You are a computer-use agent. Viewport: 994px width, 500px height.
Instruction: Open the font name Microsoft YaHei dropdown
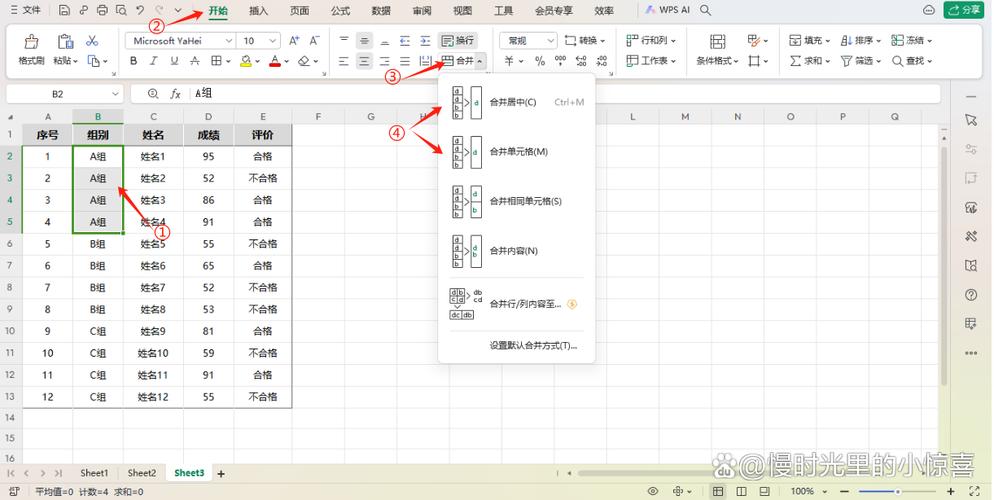[229, 41]
